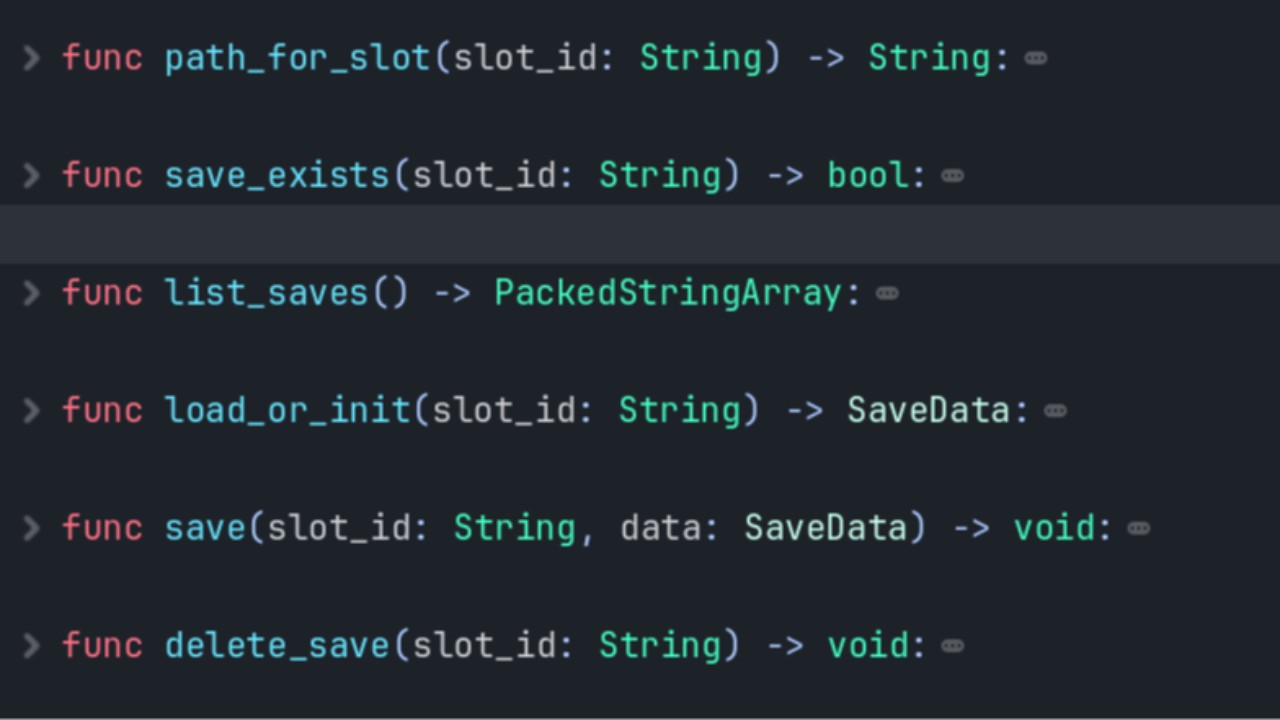Click the ellipsis icon after PackedStringArray

(887, 294)
